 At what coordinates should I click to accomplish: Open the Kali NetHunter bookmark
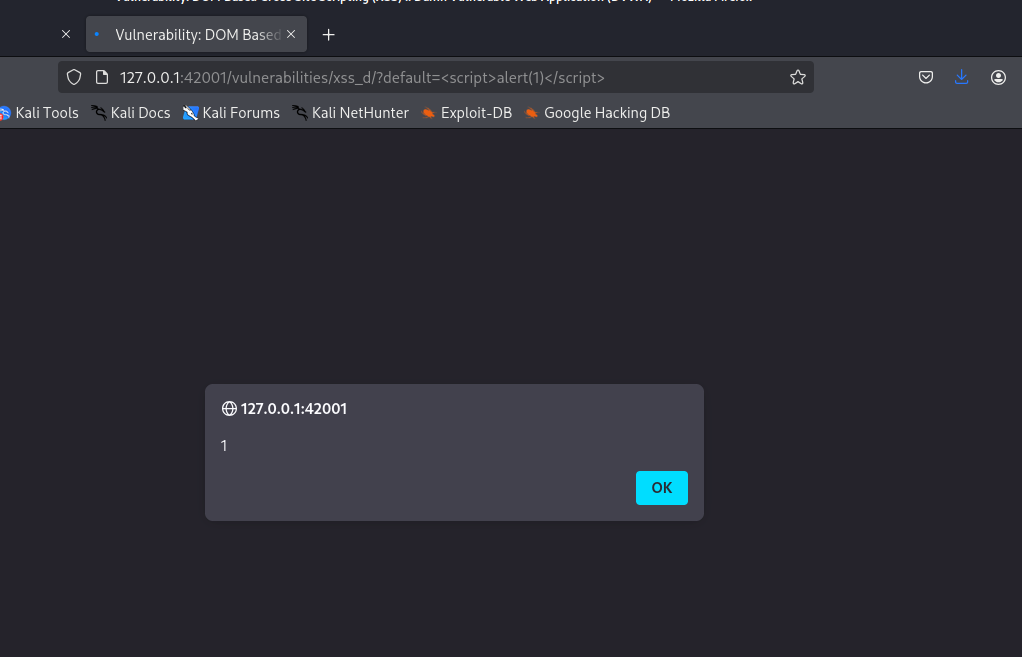(351, 113)
